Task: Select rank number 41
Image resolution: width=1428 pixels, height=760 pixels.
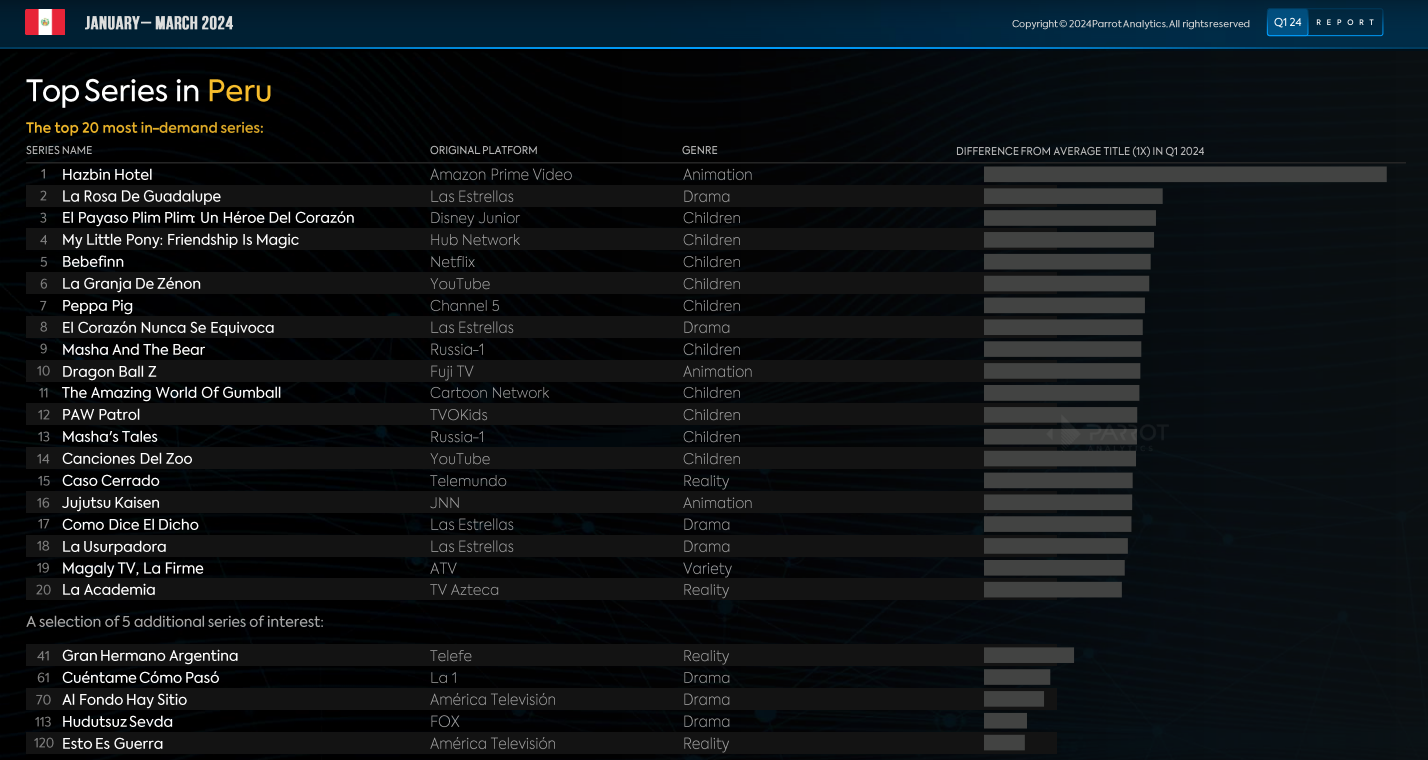Action: click(x=43, y=656)
